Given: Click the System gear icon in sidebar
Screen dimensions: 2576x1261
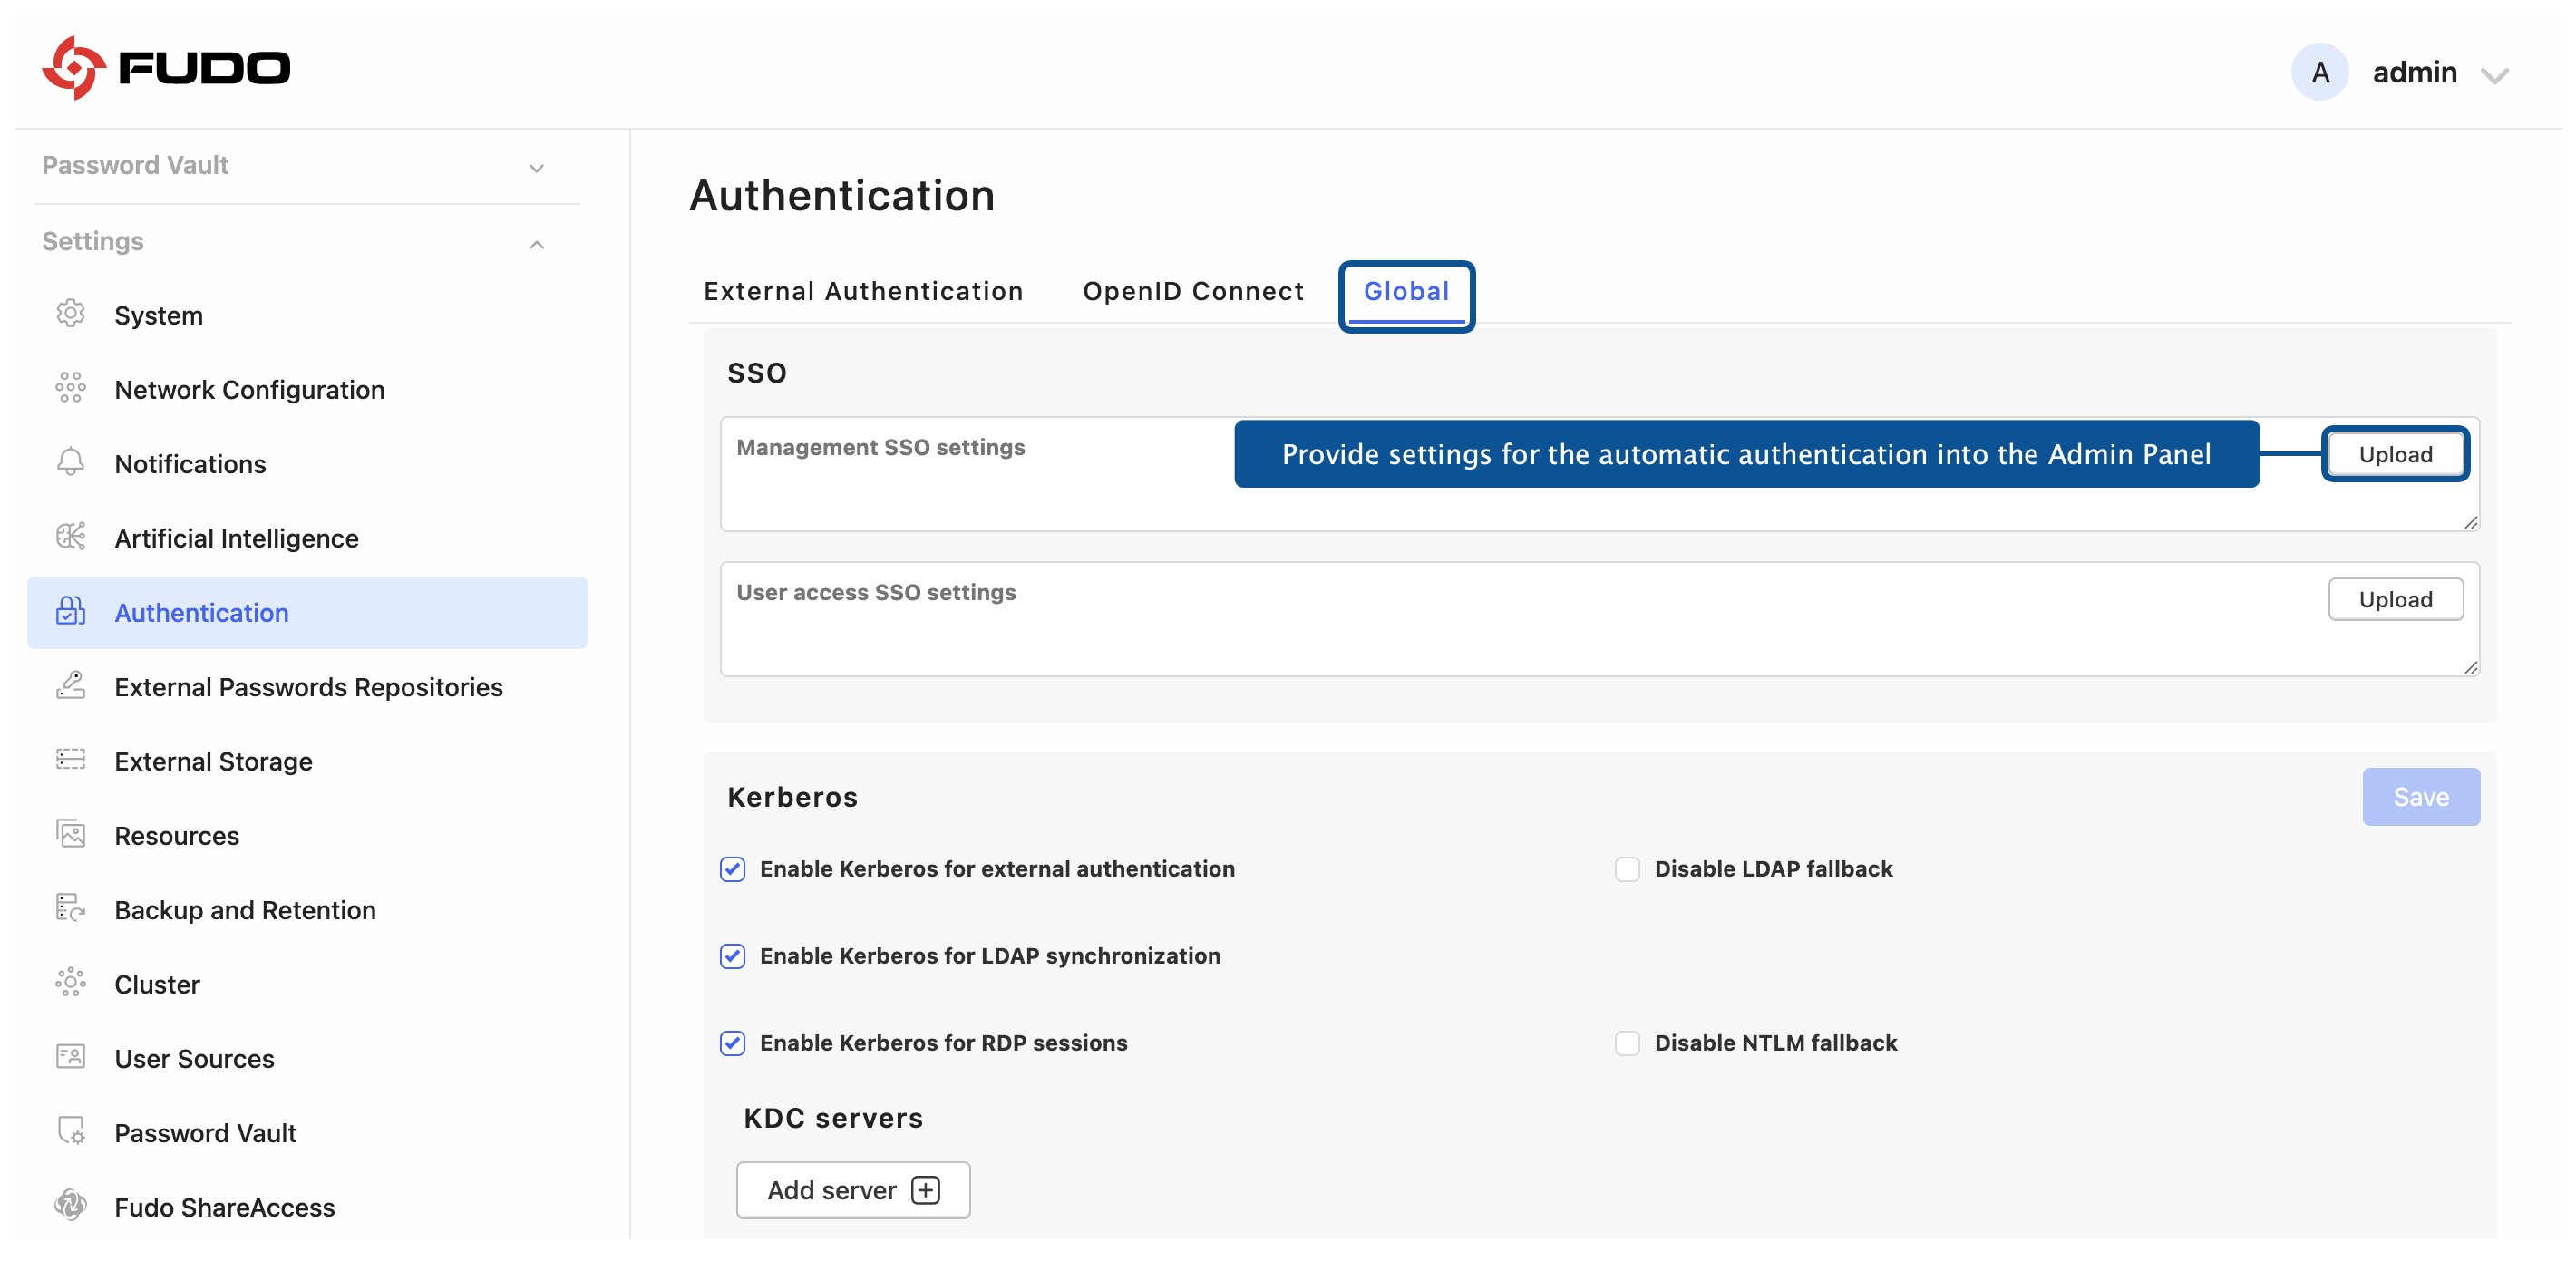Looking at the screenshot, I should click(70, 314).
